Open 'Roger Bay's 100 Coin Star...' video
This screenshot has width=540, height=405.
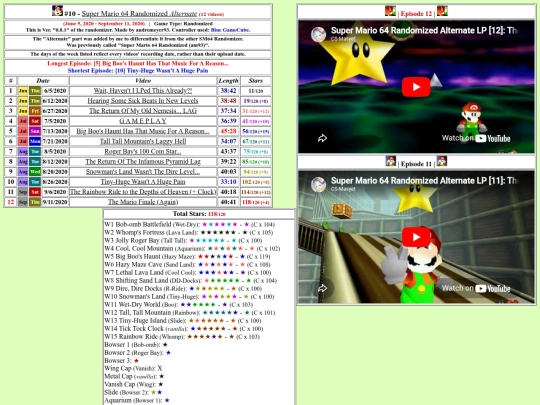[143, 151]
